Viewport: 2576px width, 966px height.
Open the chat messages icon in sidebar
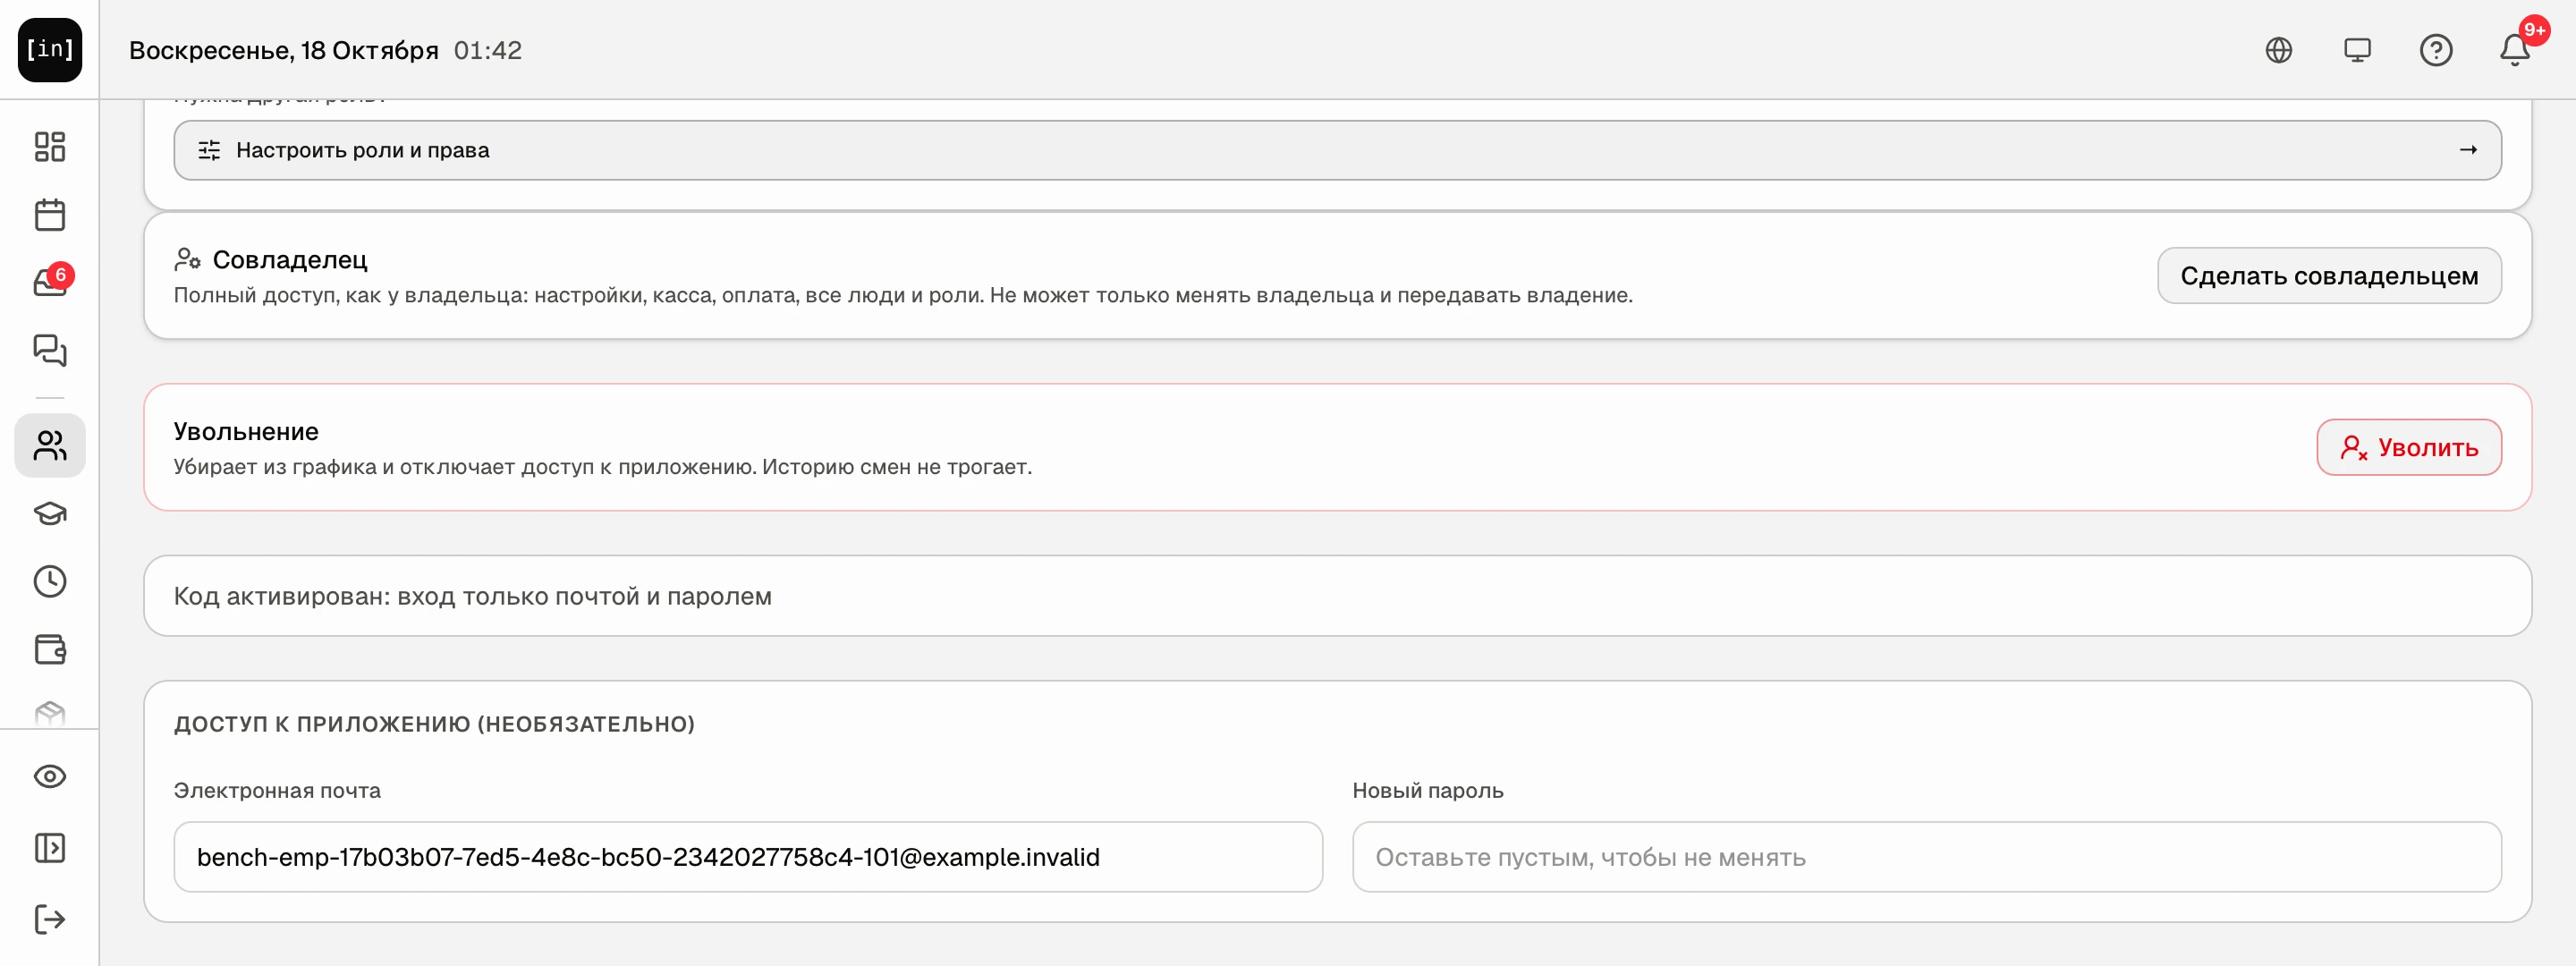[x=50, y=350]
